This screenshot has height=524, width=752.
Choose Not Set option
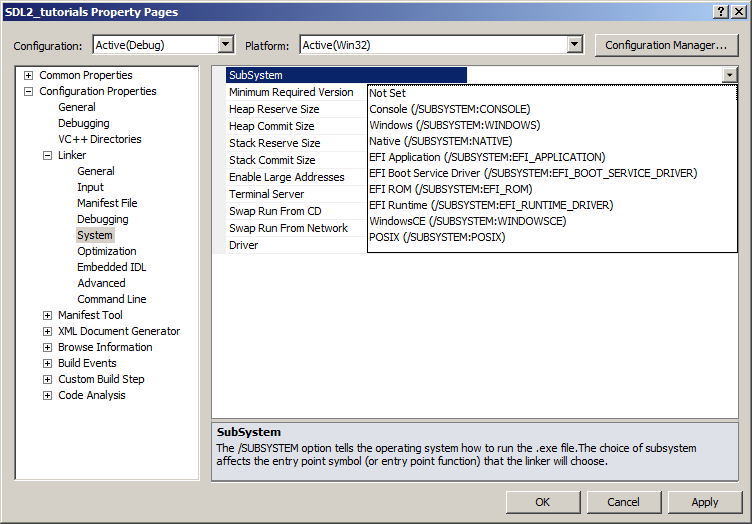[x=552, y=93]
